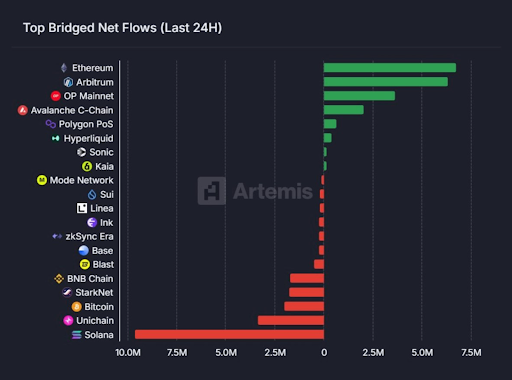Click the Mode Network label
Viewport: 512px width, 380px height.
click(x=82, y=180)
